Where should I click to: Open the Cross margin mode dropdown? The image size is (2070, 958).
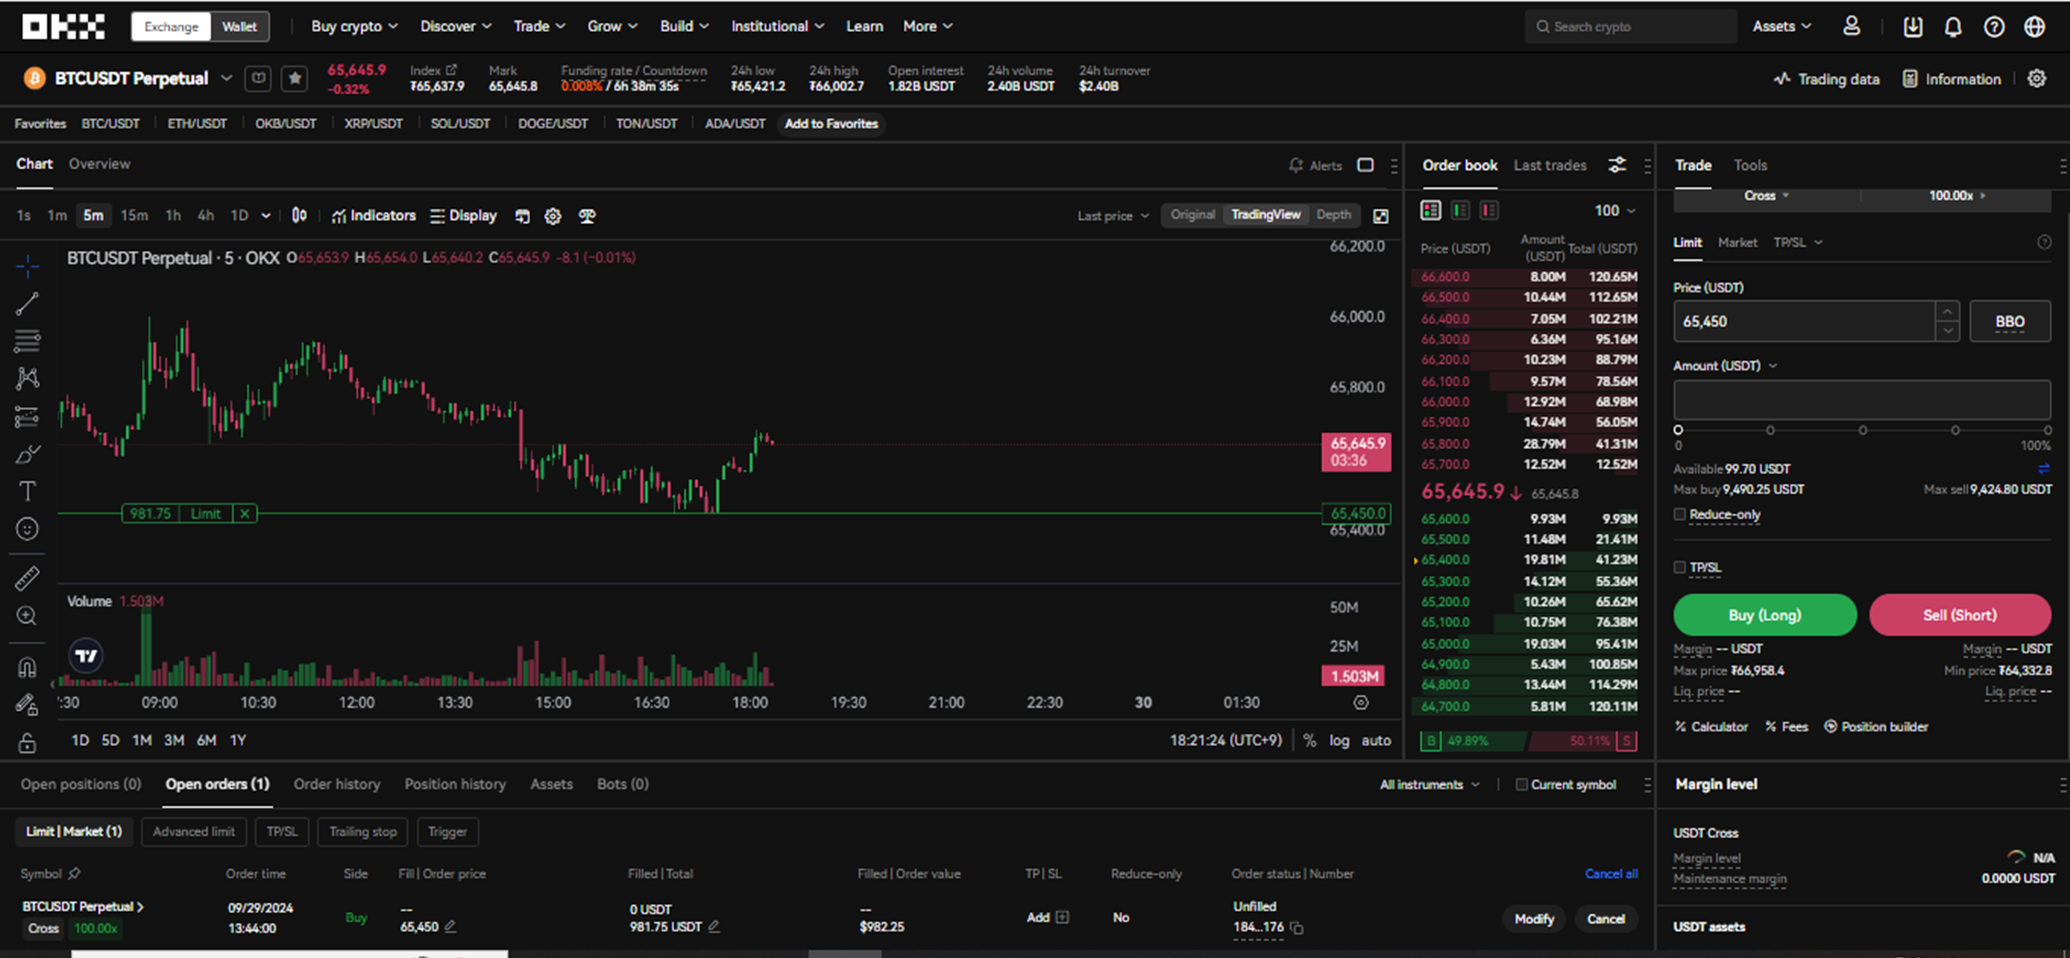coord(1766,196)
